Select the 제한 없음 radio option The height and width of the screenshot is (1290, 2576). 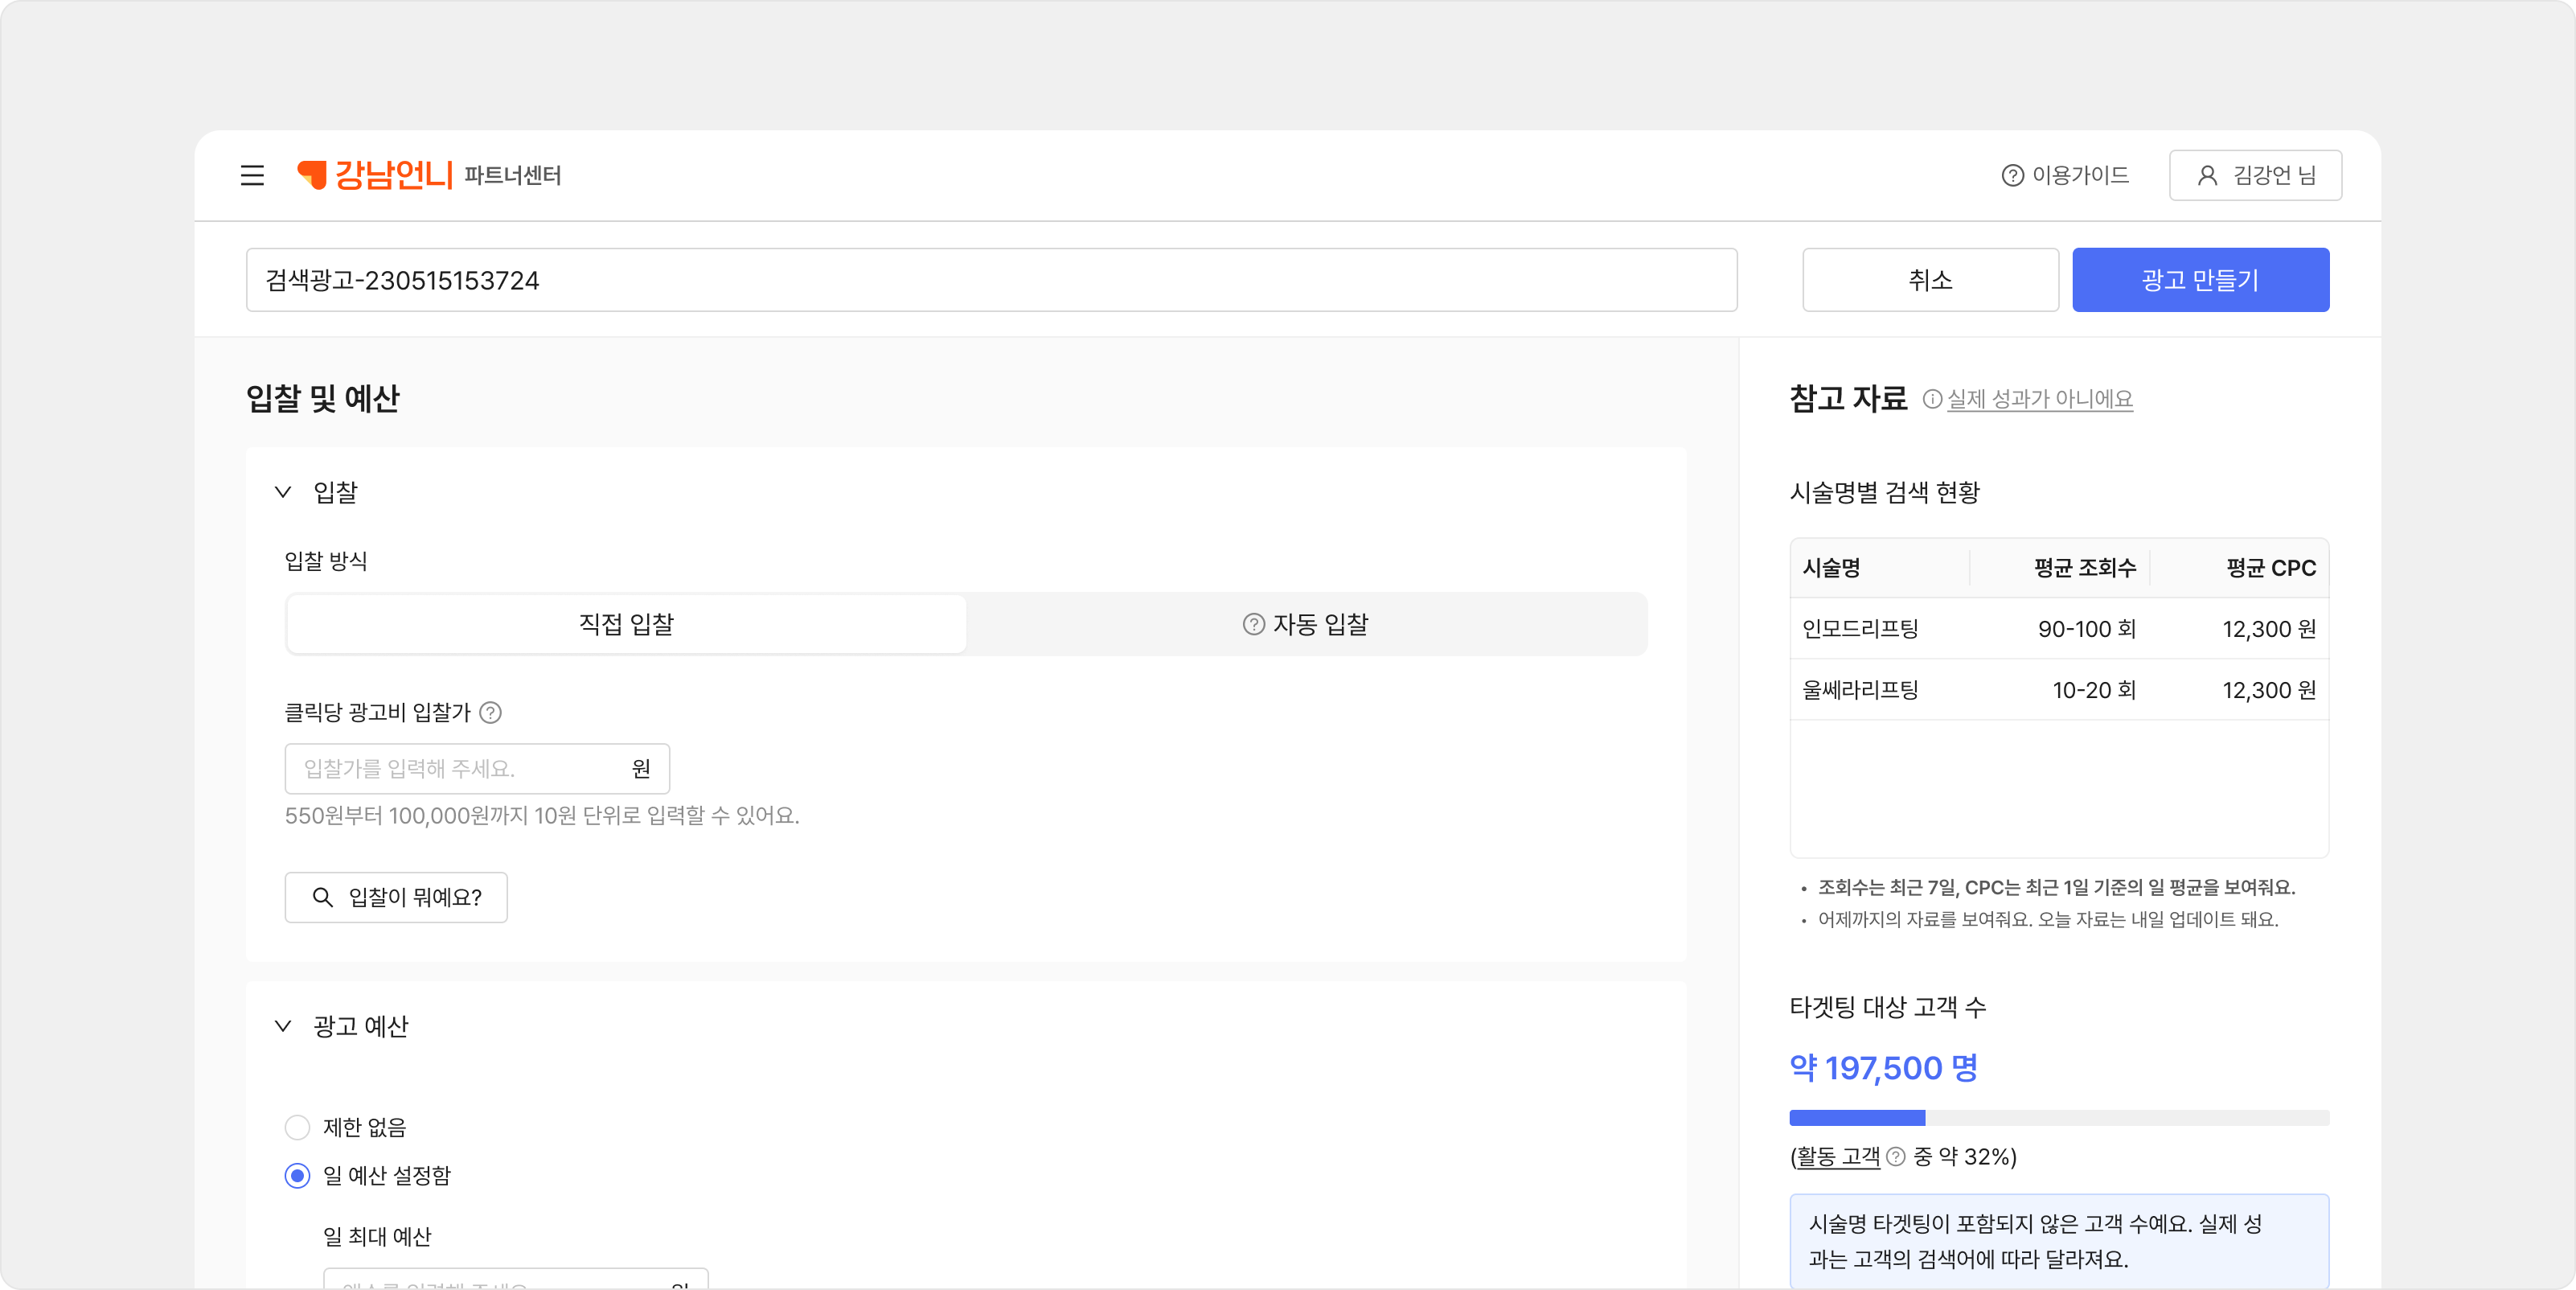297,1128
